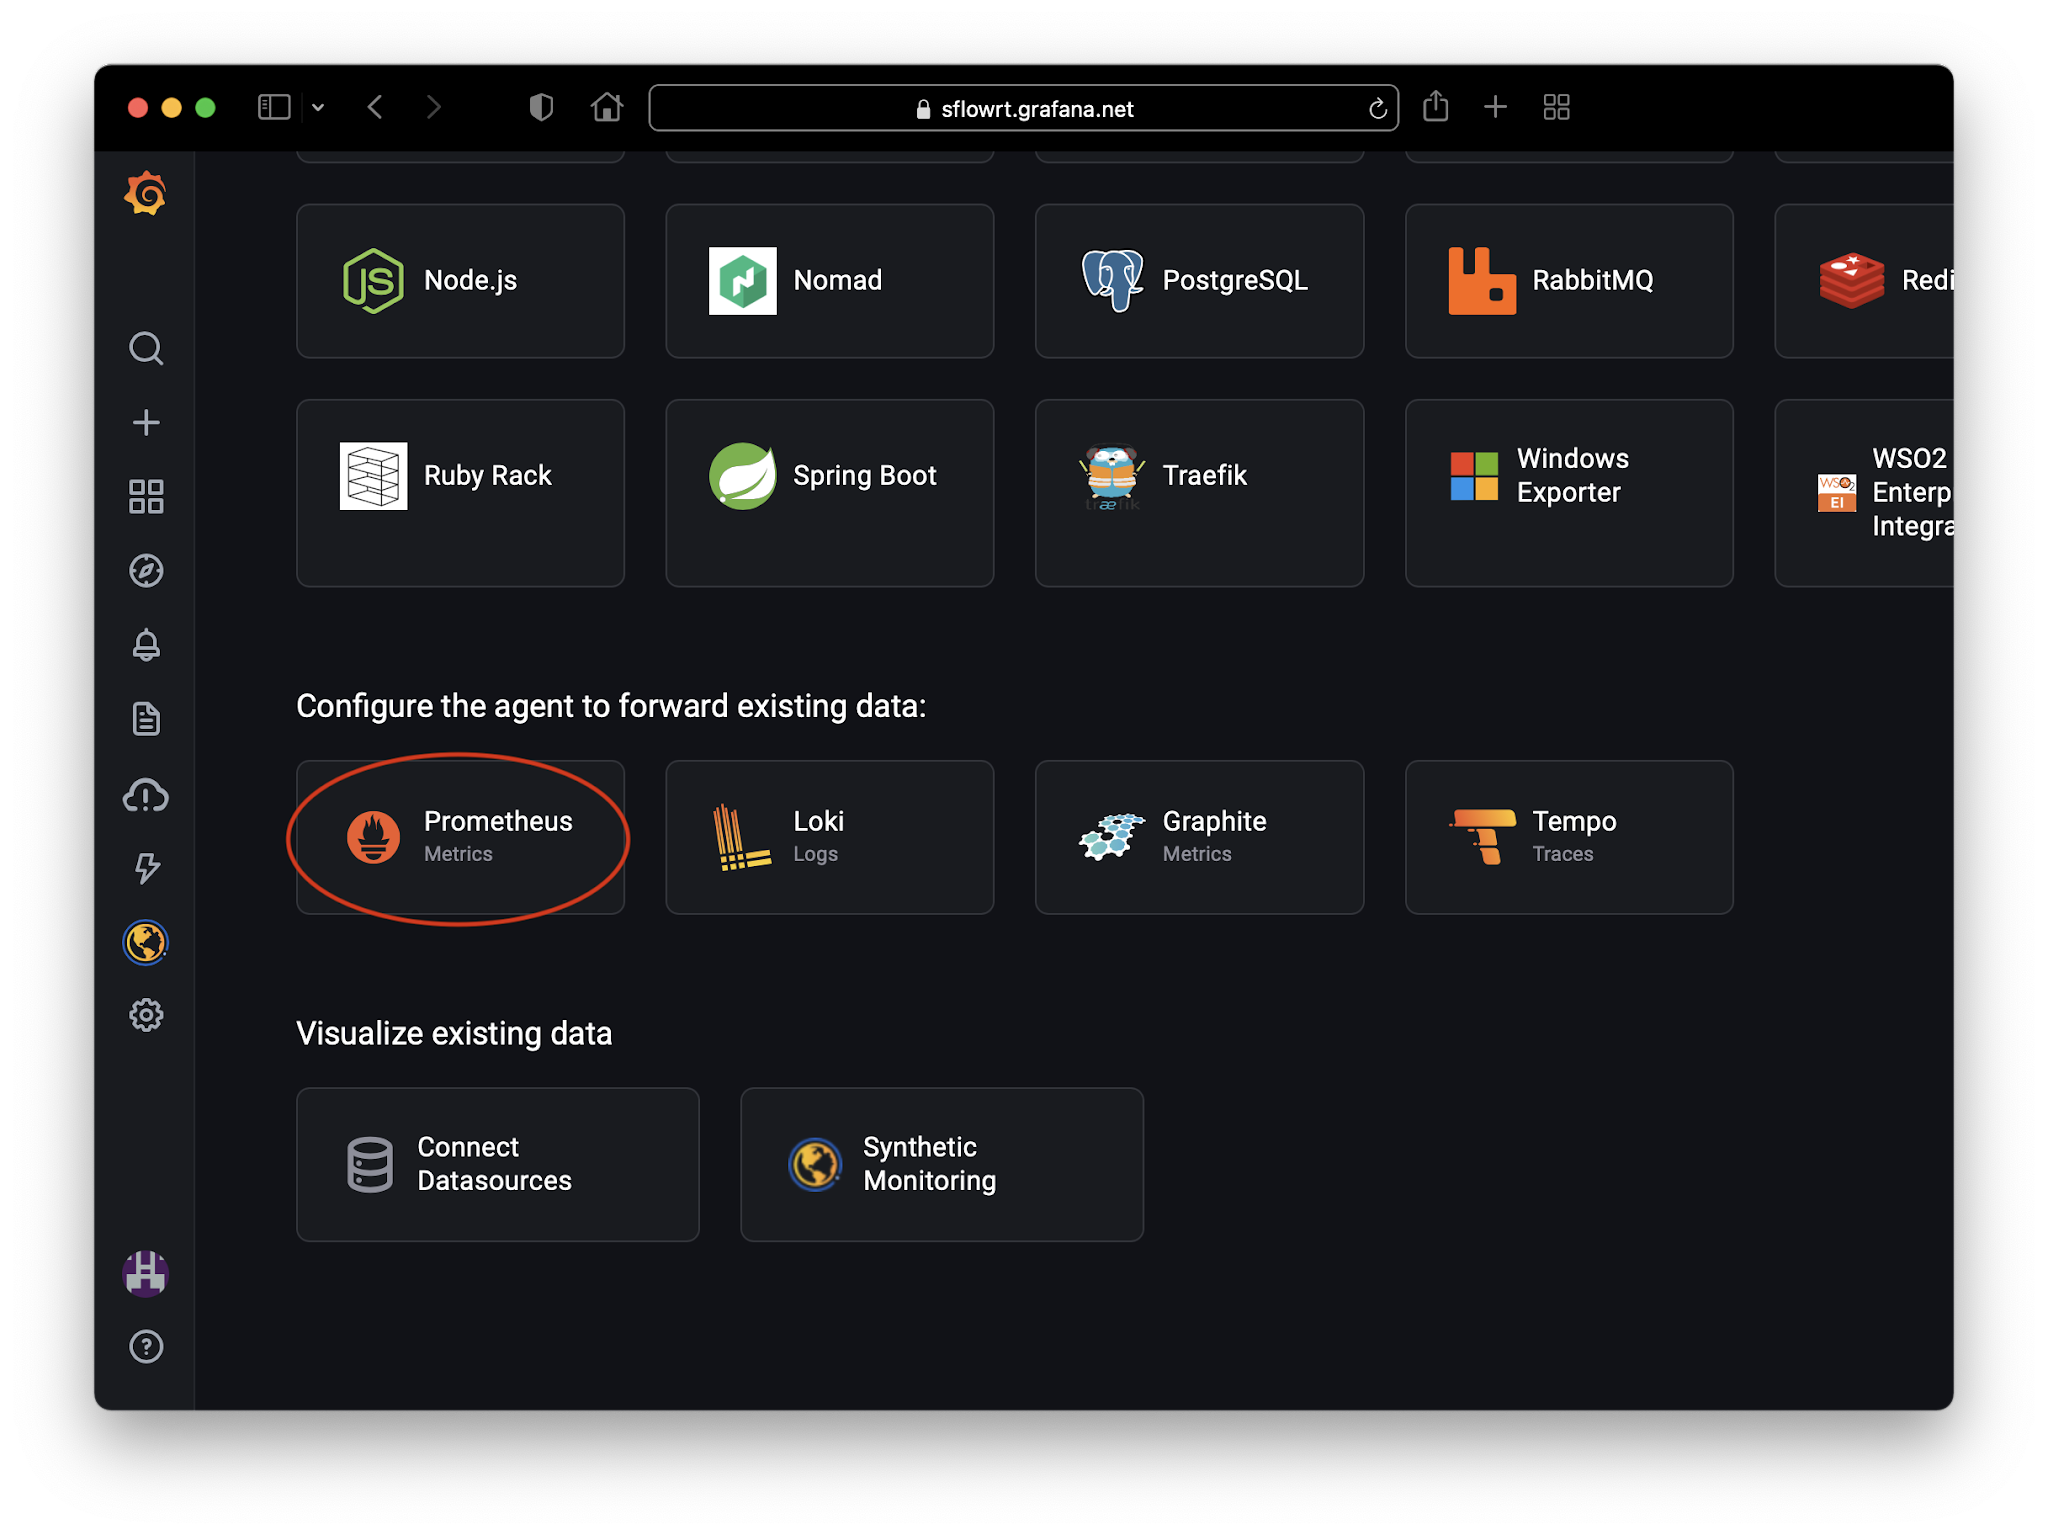Select the Nomad integration card
2048x1535 pixels.
click(830, 281)
